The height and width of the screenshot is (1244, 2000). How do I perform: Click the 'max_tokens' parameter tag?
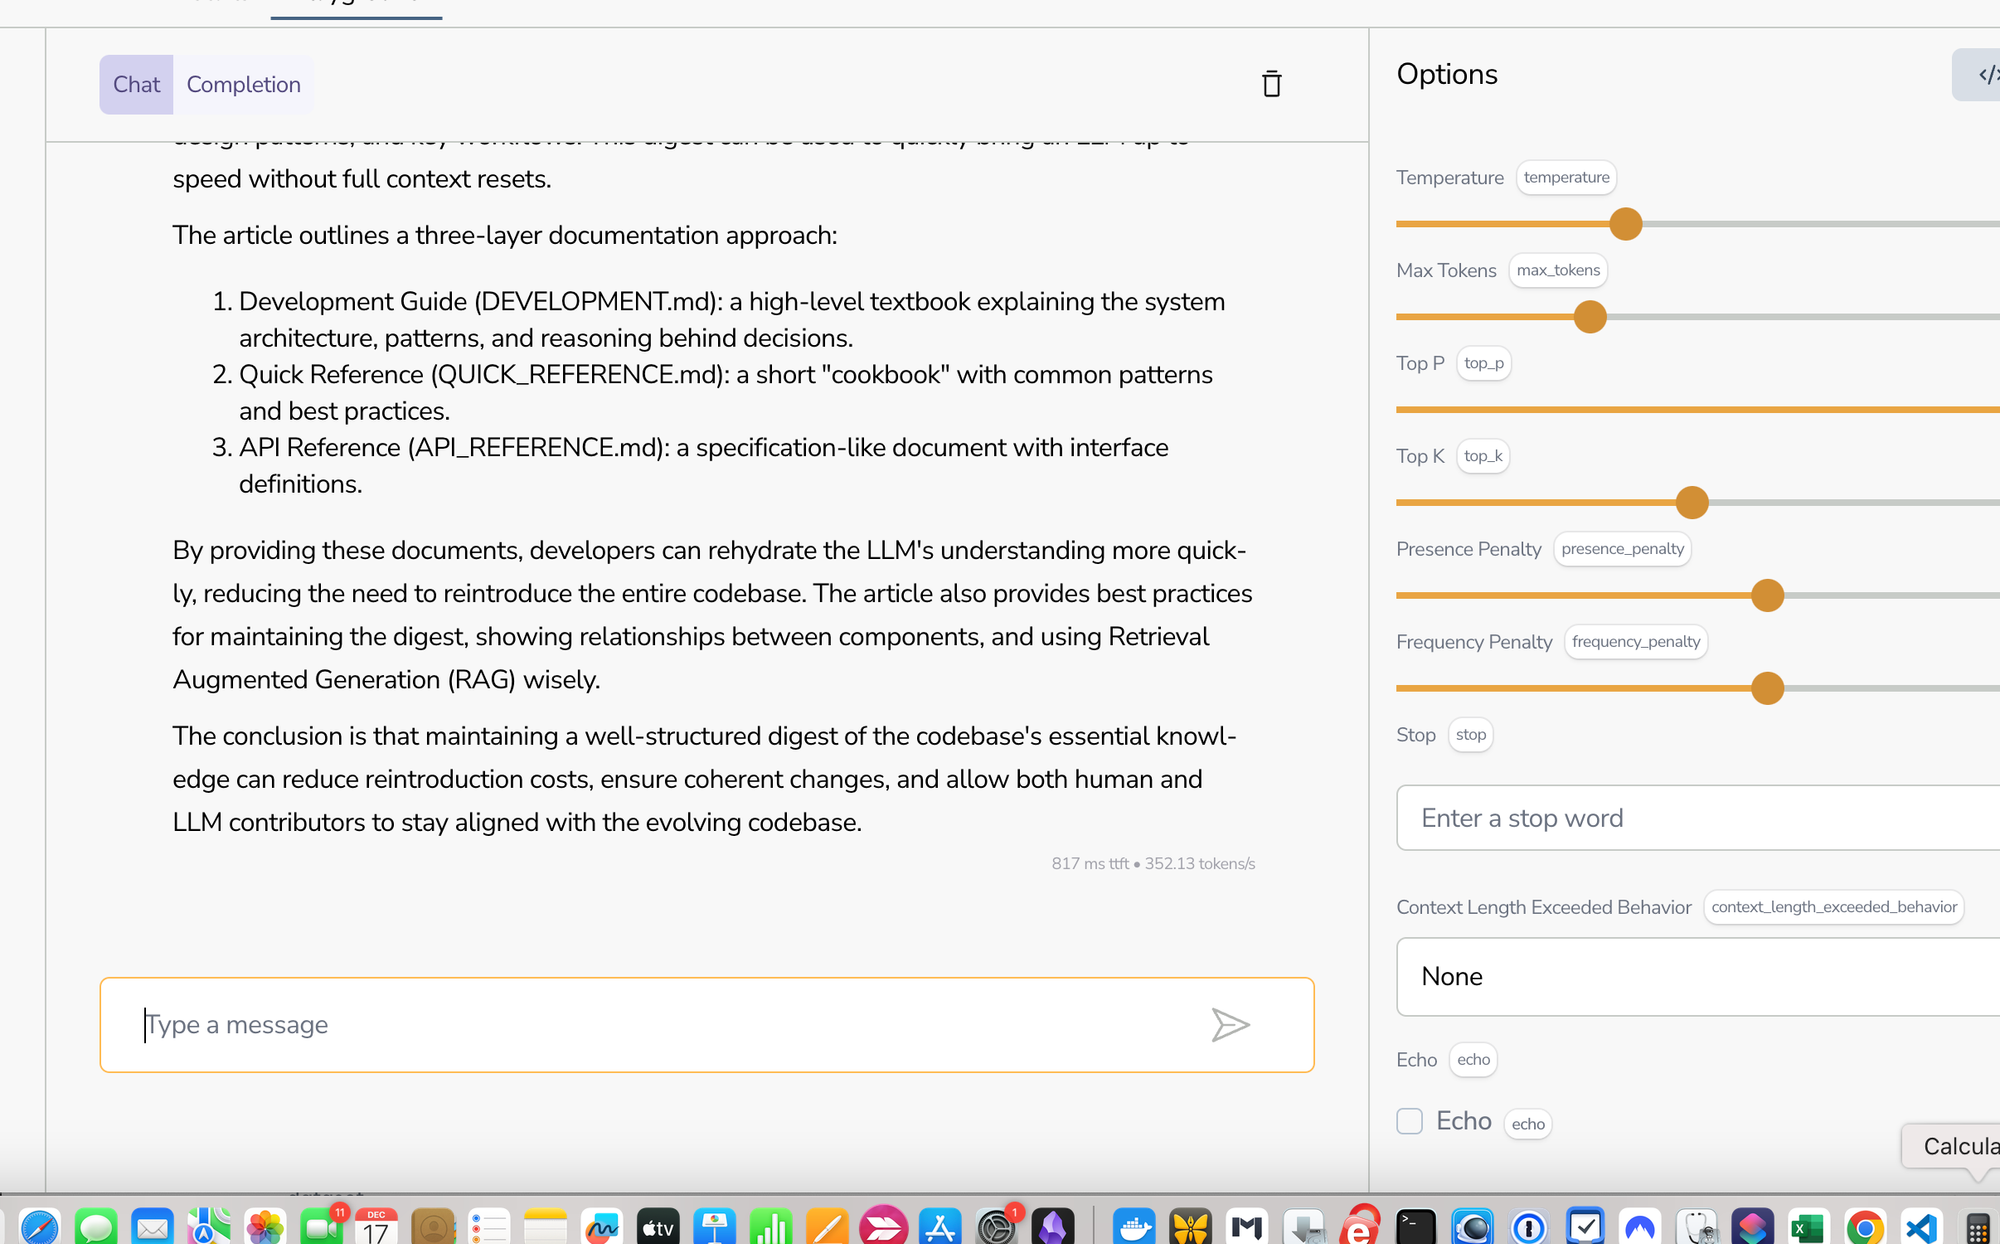[x=1558, y=270]
